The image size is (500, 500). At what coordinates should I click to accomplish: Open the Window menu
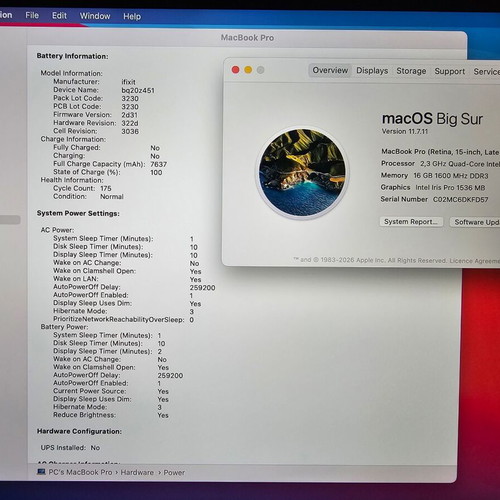click(x=95, y=16)
